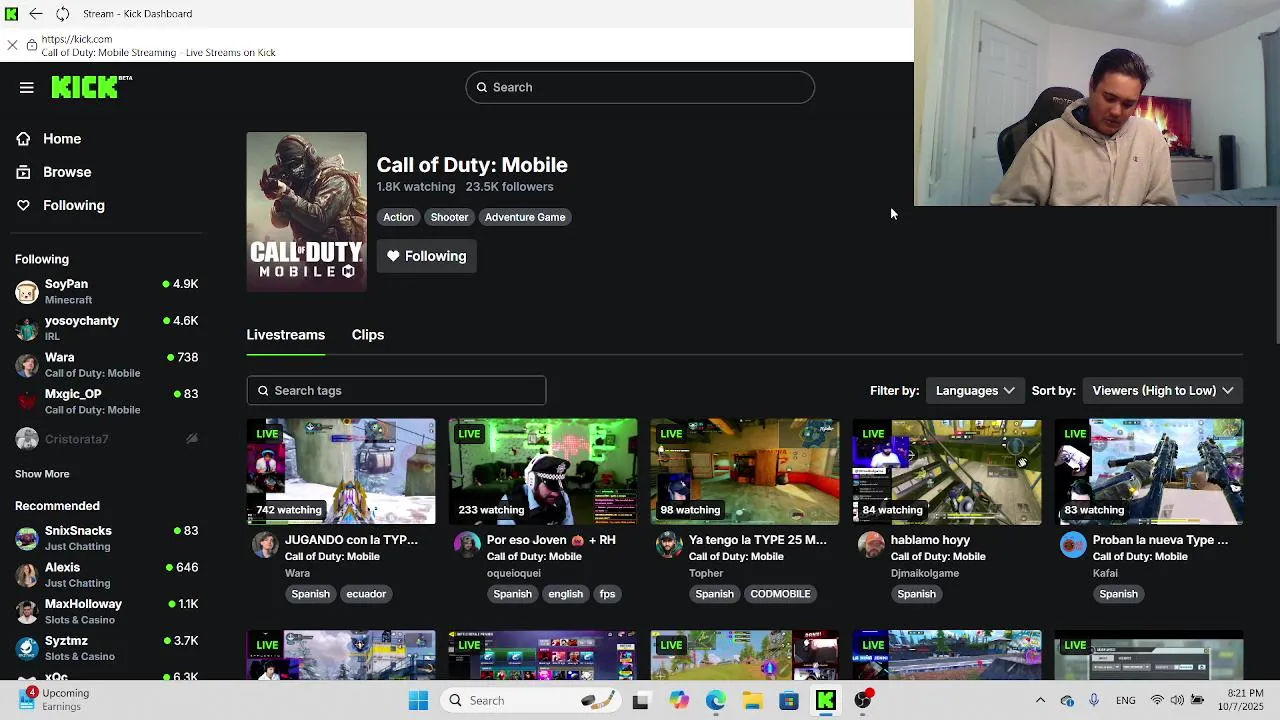Viewport: 1280px width, 720px height.
Task: Select the fps tag on oqueioquei stream
Action: [x=607, y=594]
